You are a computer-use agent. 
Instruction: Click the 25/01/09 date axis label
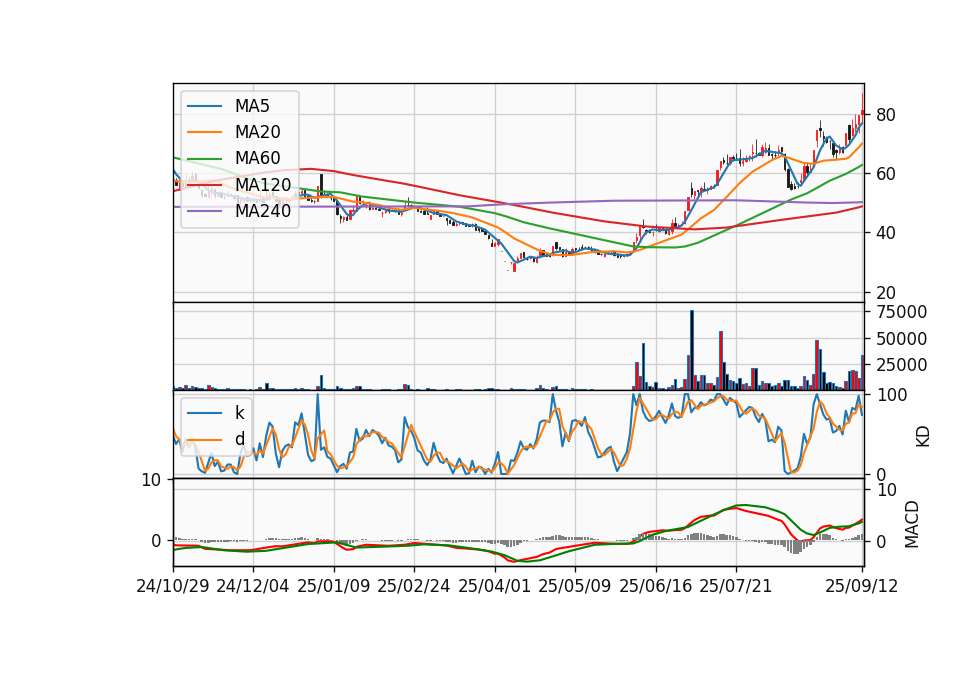click(334, 586)
